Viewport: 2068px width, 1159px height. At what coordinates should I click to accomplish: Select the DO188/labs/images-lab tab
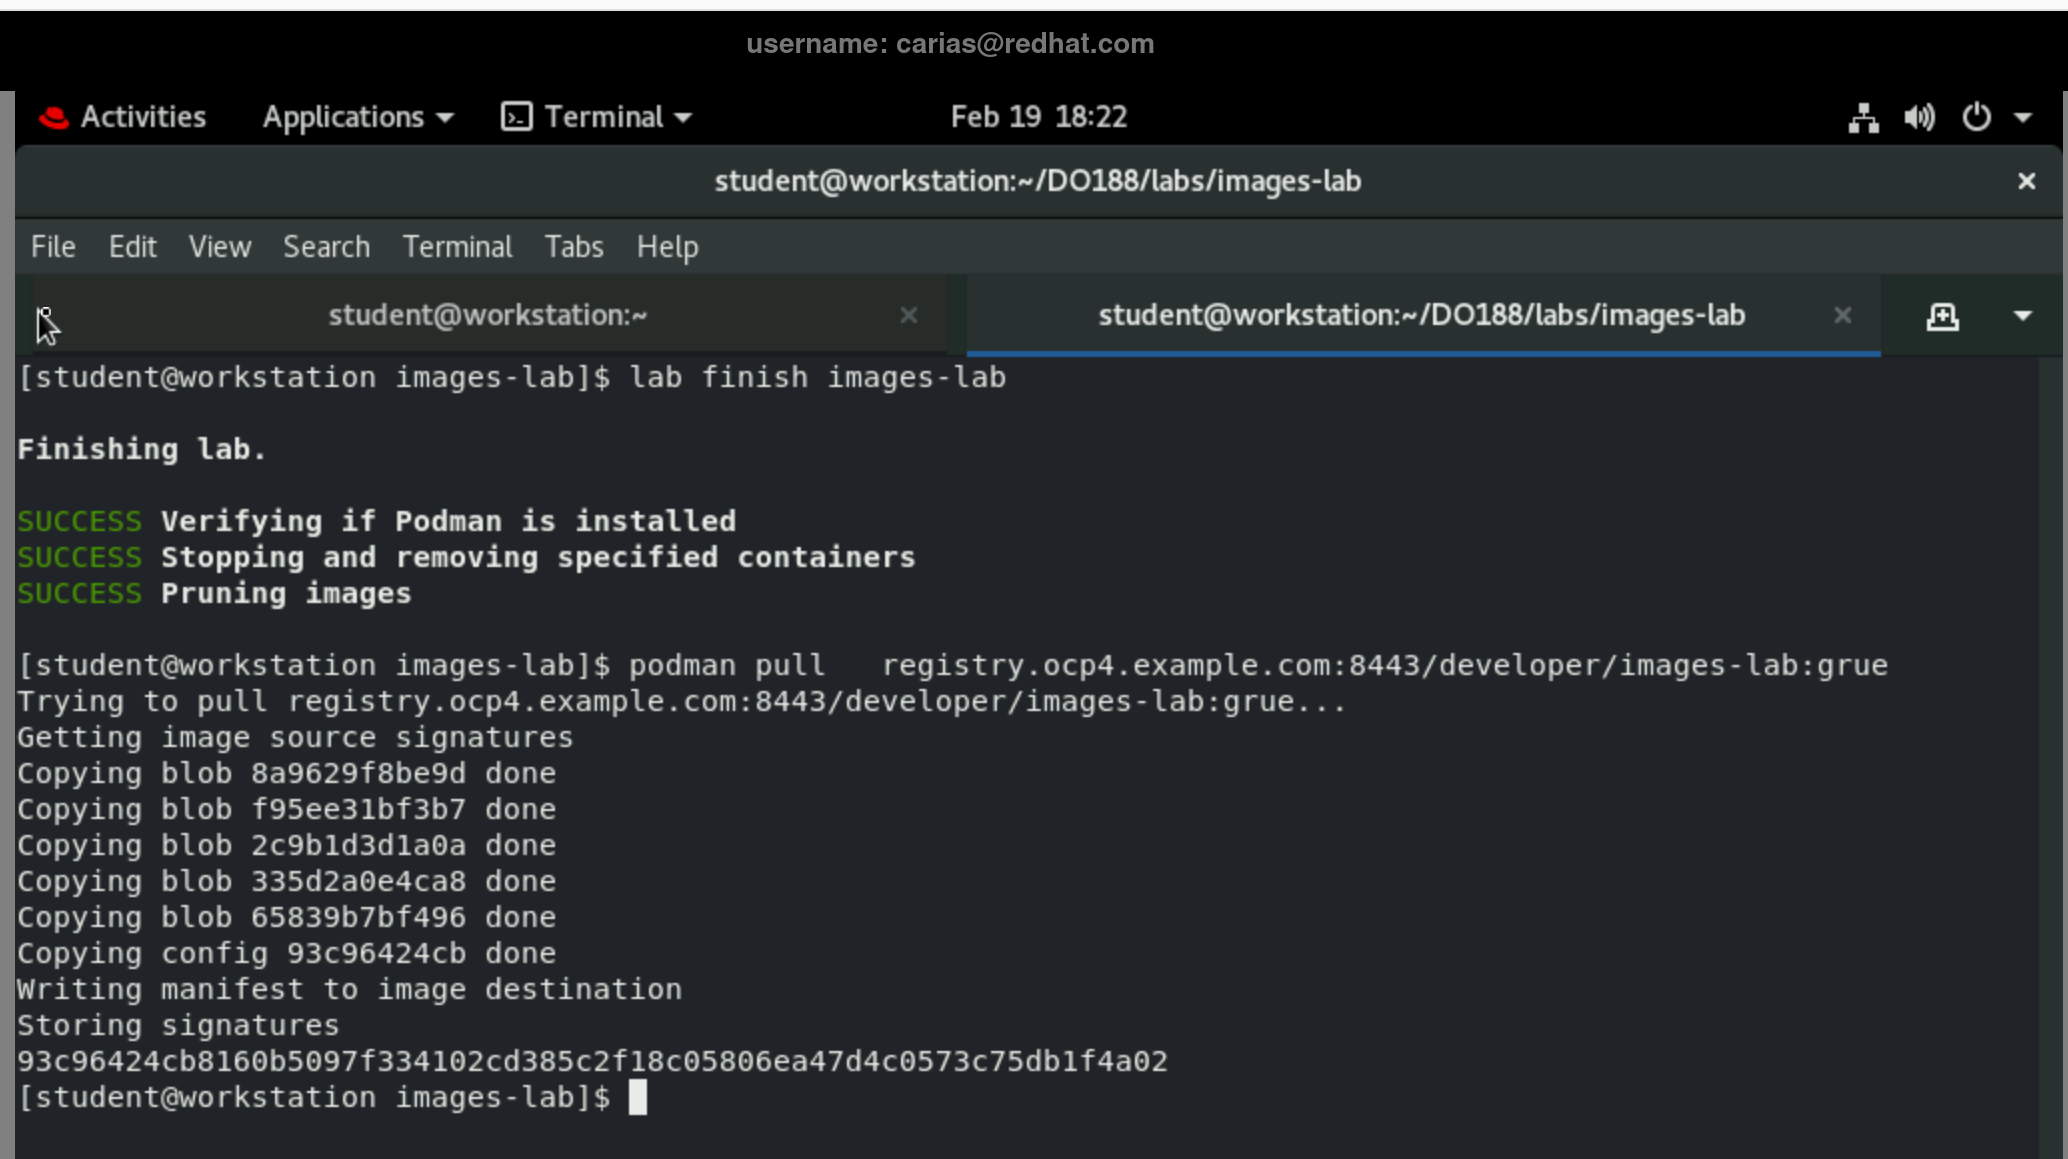point(1420,316)
